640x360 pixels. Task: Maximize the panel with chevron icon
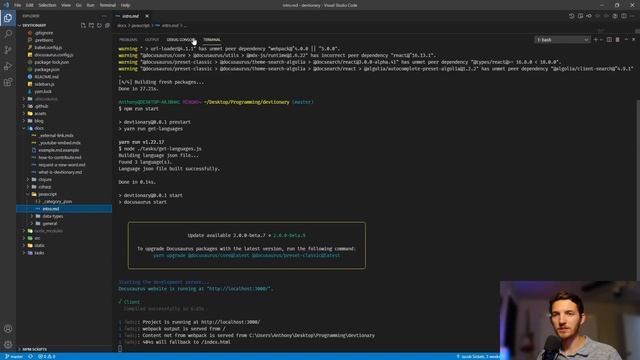[626, 40]
